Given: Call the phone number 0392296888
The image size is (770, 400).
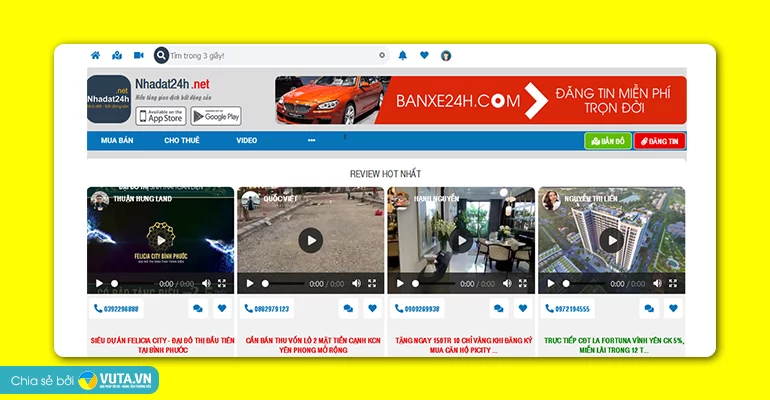Looking at the screenshot, I should (x=116, y=309).
